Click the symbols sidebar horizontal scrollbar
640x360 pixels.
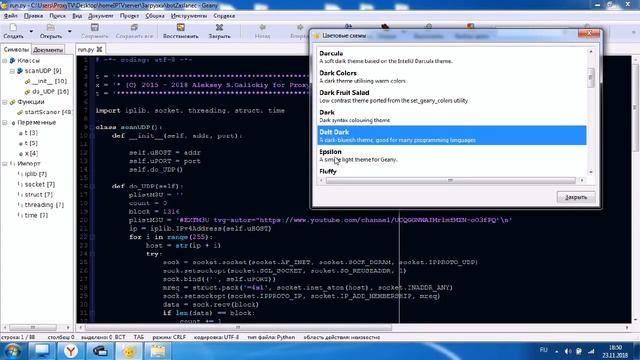pos(33,327)
